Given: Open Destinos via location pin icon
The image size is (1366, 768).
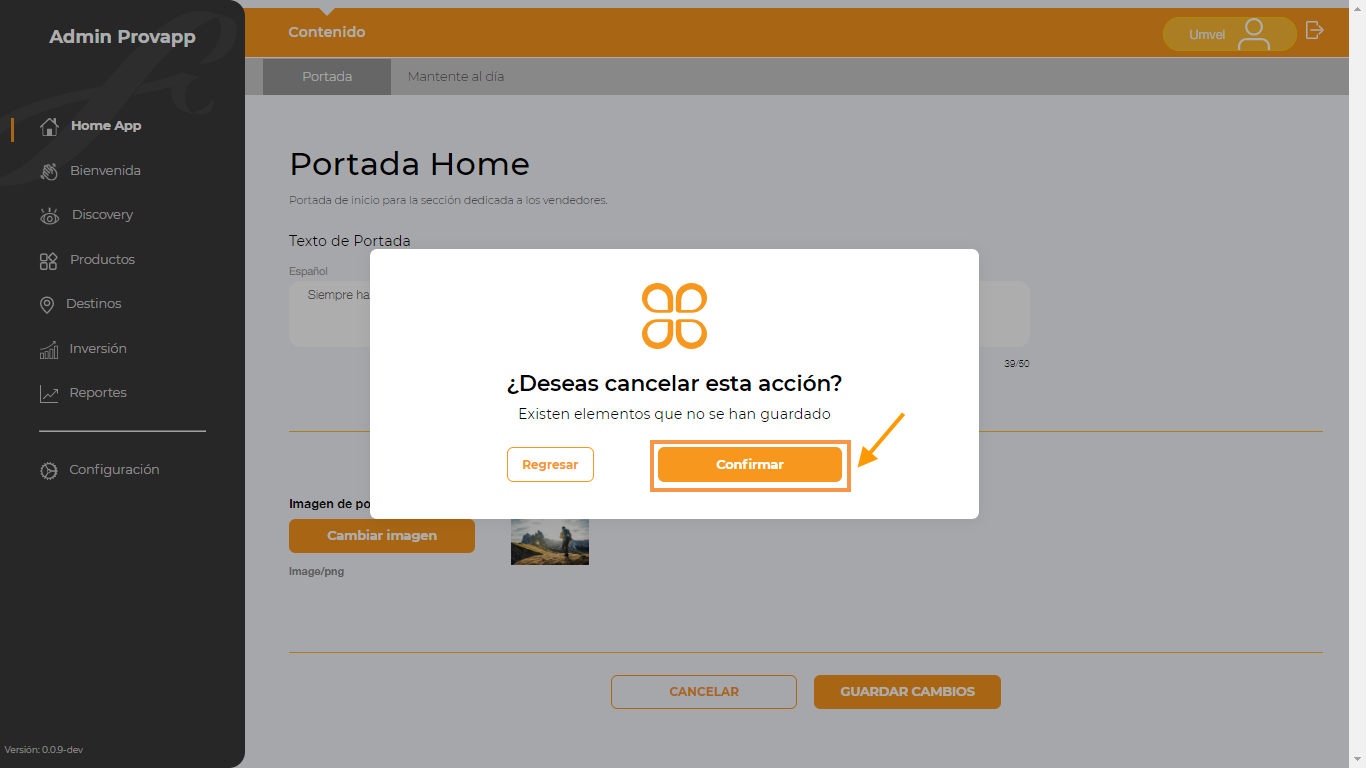Looking at the screenshot, I should coord(47,304).
